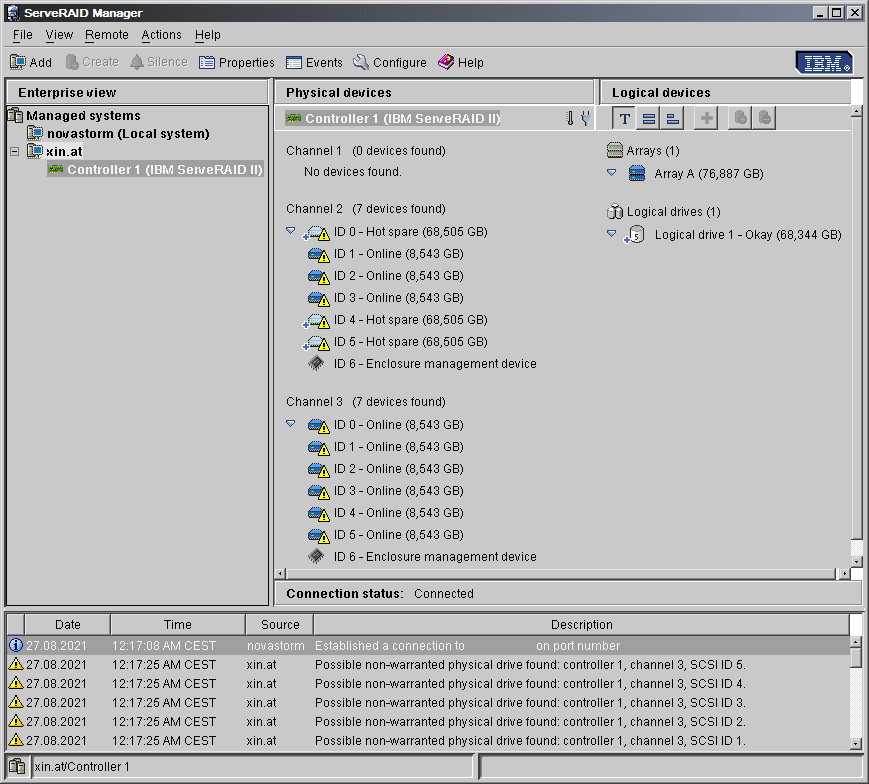The width and height of the screenshot is (869, 784).
Task: Sort events by the Time column header
Action: click(178, 624)
